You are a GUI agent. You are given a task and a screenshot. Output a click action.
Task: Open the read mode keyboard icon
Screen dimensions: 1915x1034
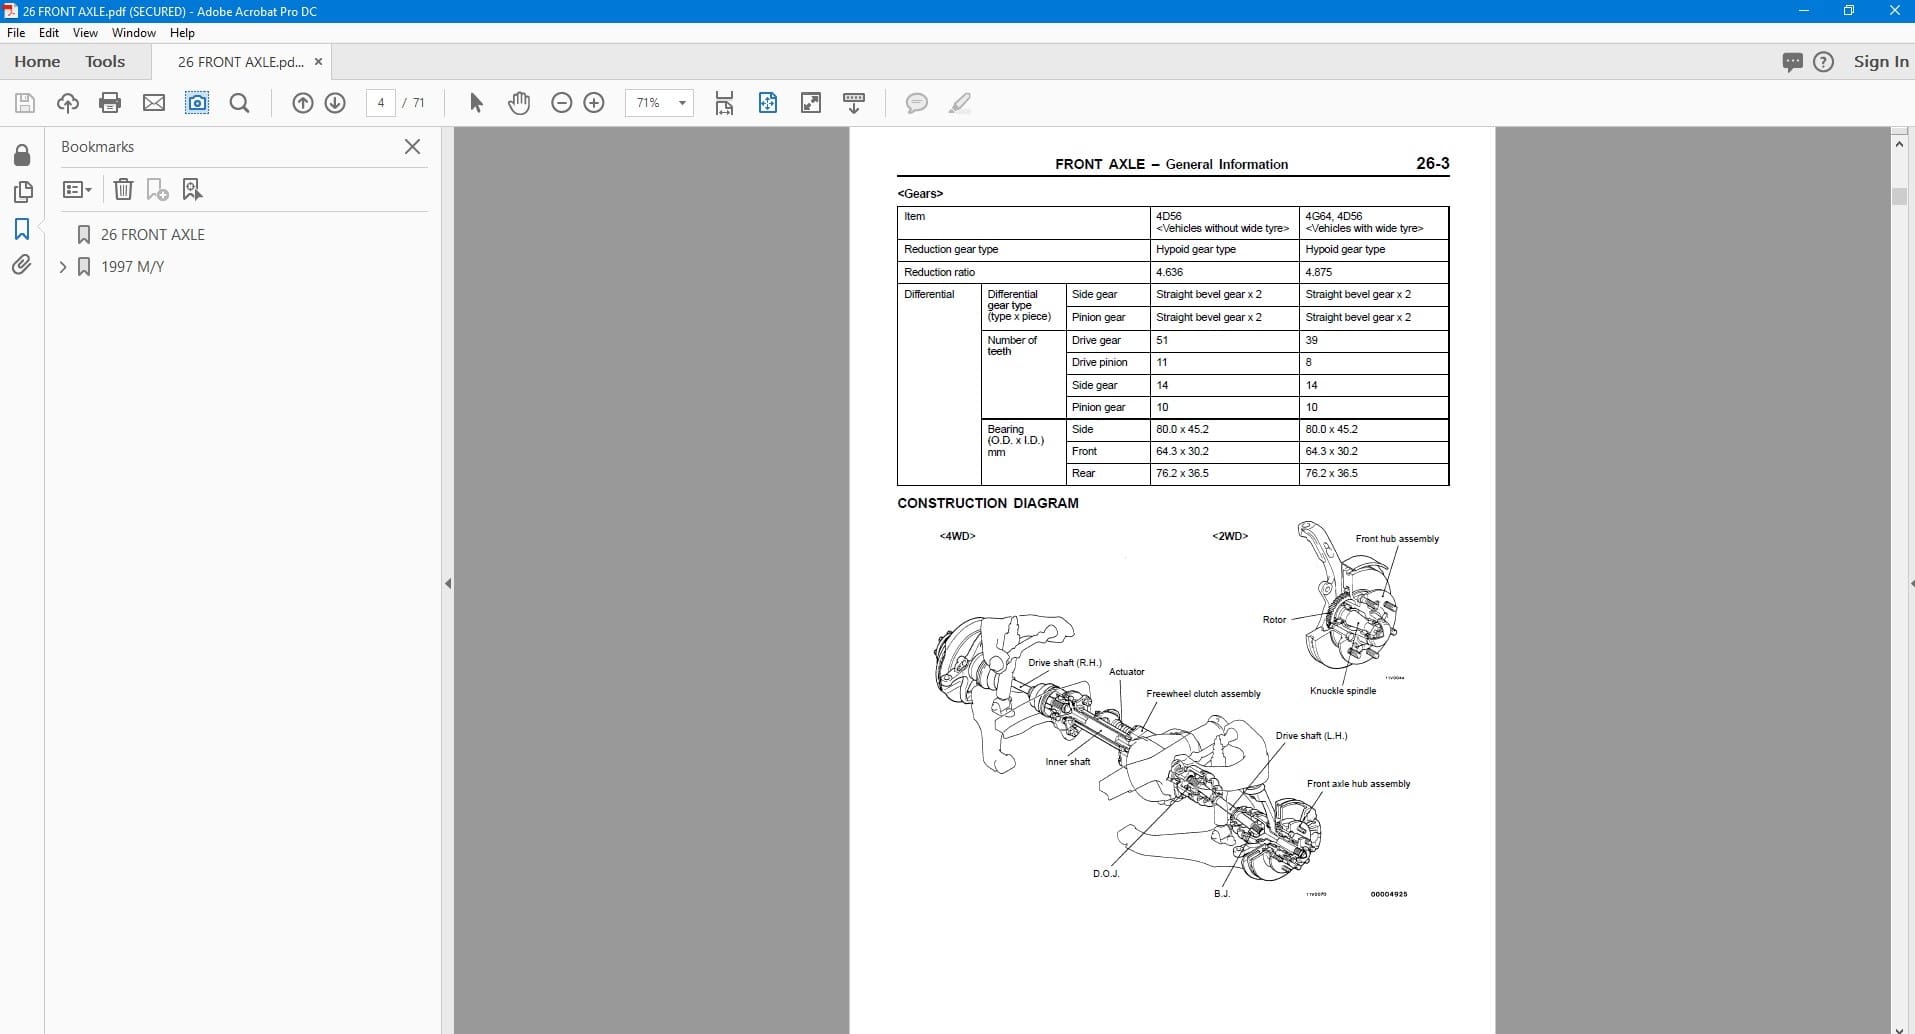point(854,103)
